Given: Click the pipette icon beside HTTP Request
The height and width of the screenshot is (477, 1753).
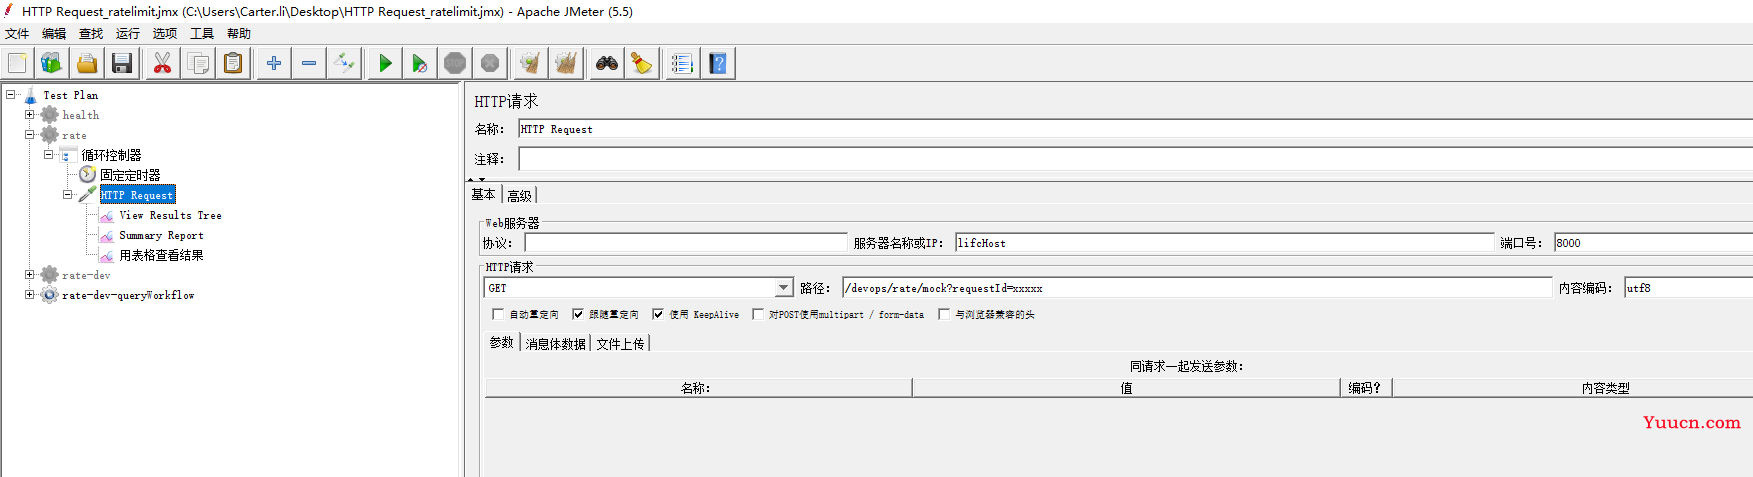Looking at the screenshot, I should coord(88,195).
